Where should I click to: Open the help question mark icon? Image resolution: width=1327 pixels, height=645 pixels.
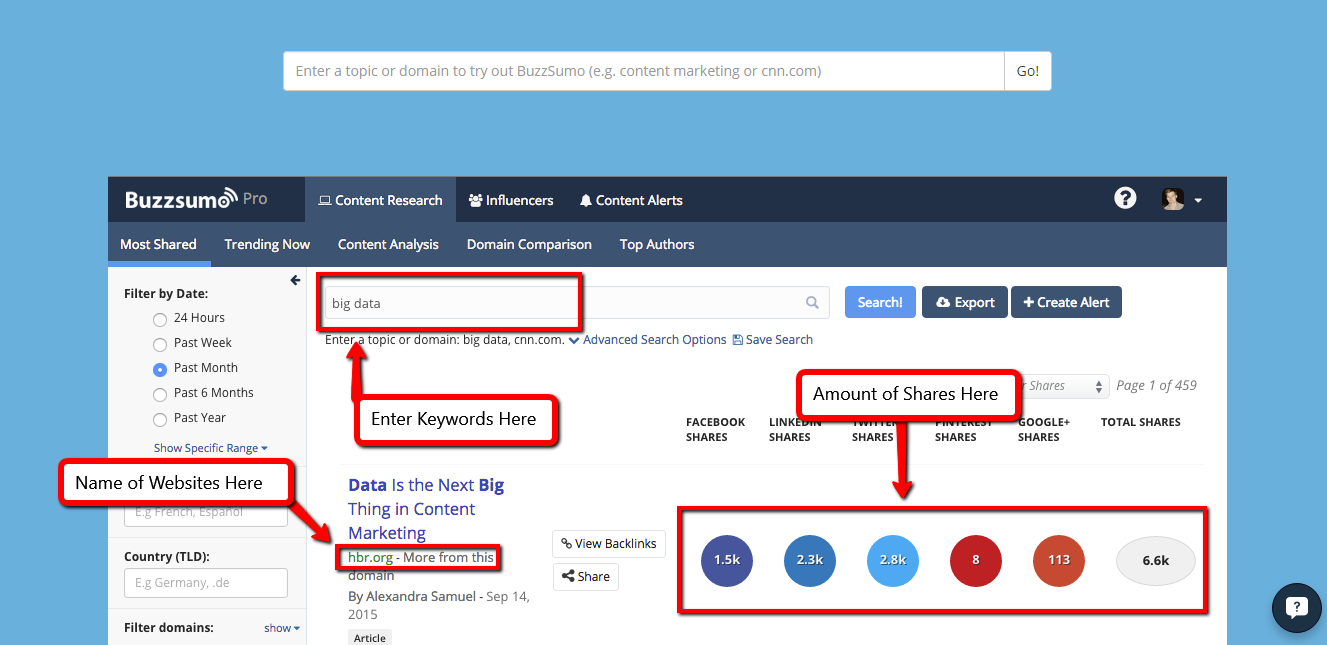pos(1125,198)
